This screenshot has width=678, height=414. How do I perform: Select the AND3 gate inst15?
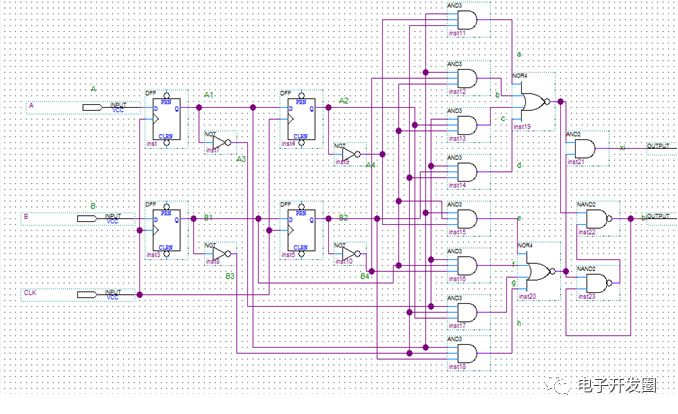click(x=467, y=219)
